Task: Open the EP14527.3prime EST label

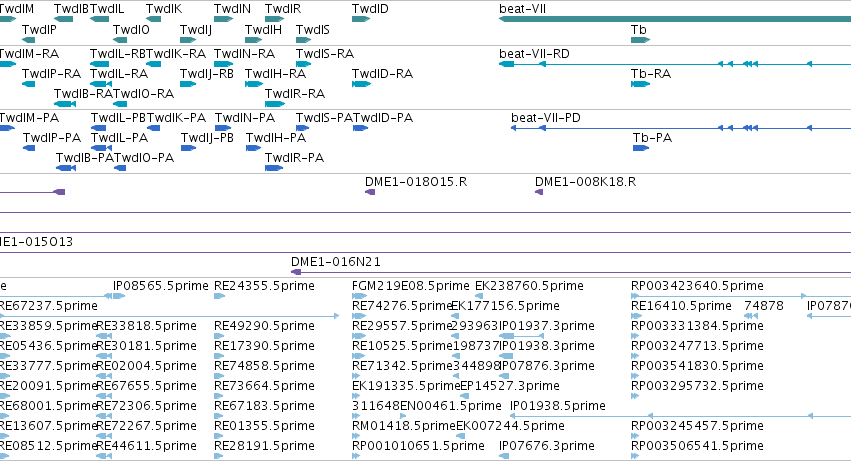Action: click(x=510, y=386)
